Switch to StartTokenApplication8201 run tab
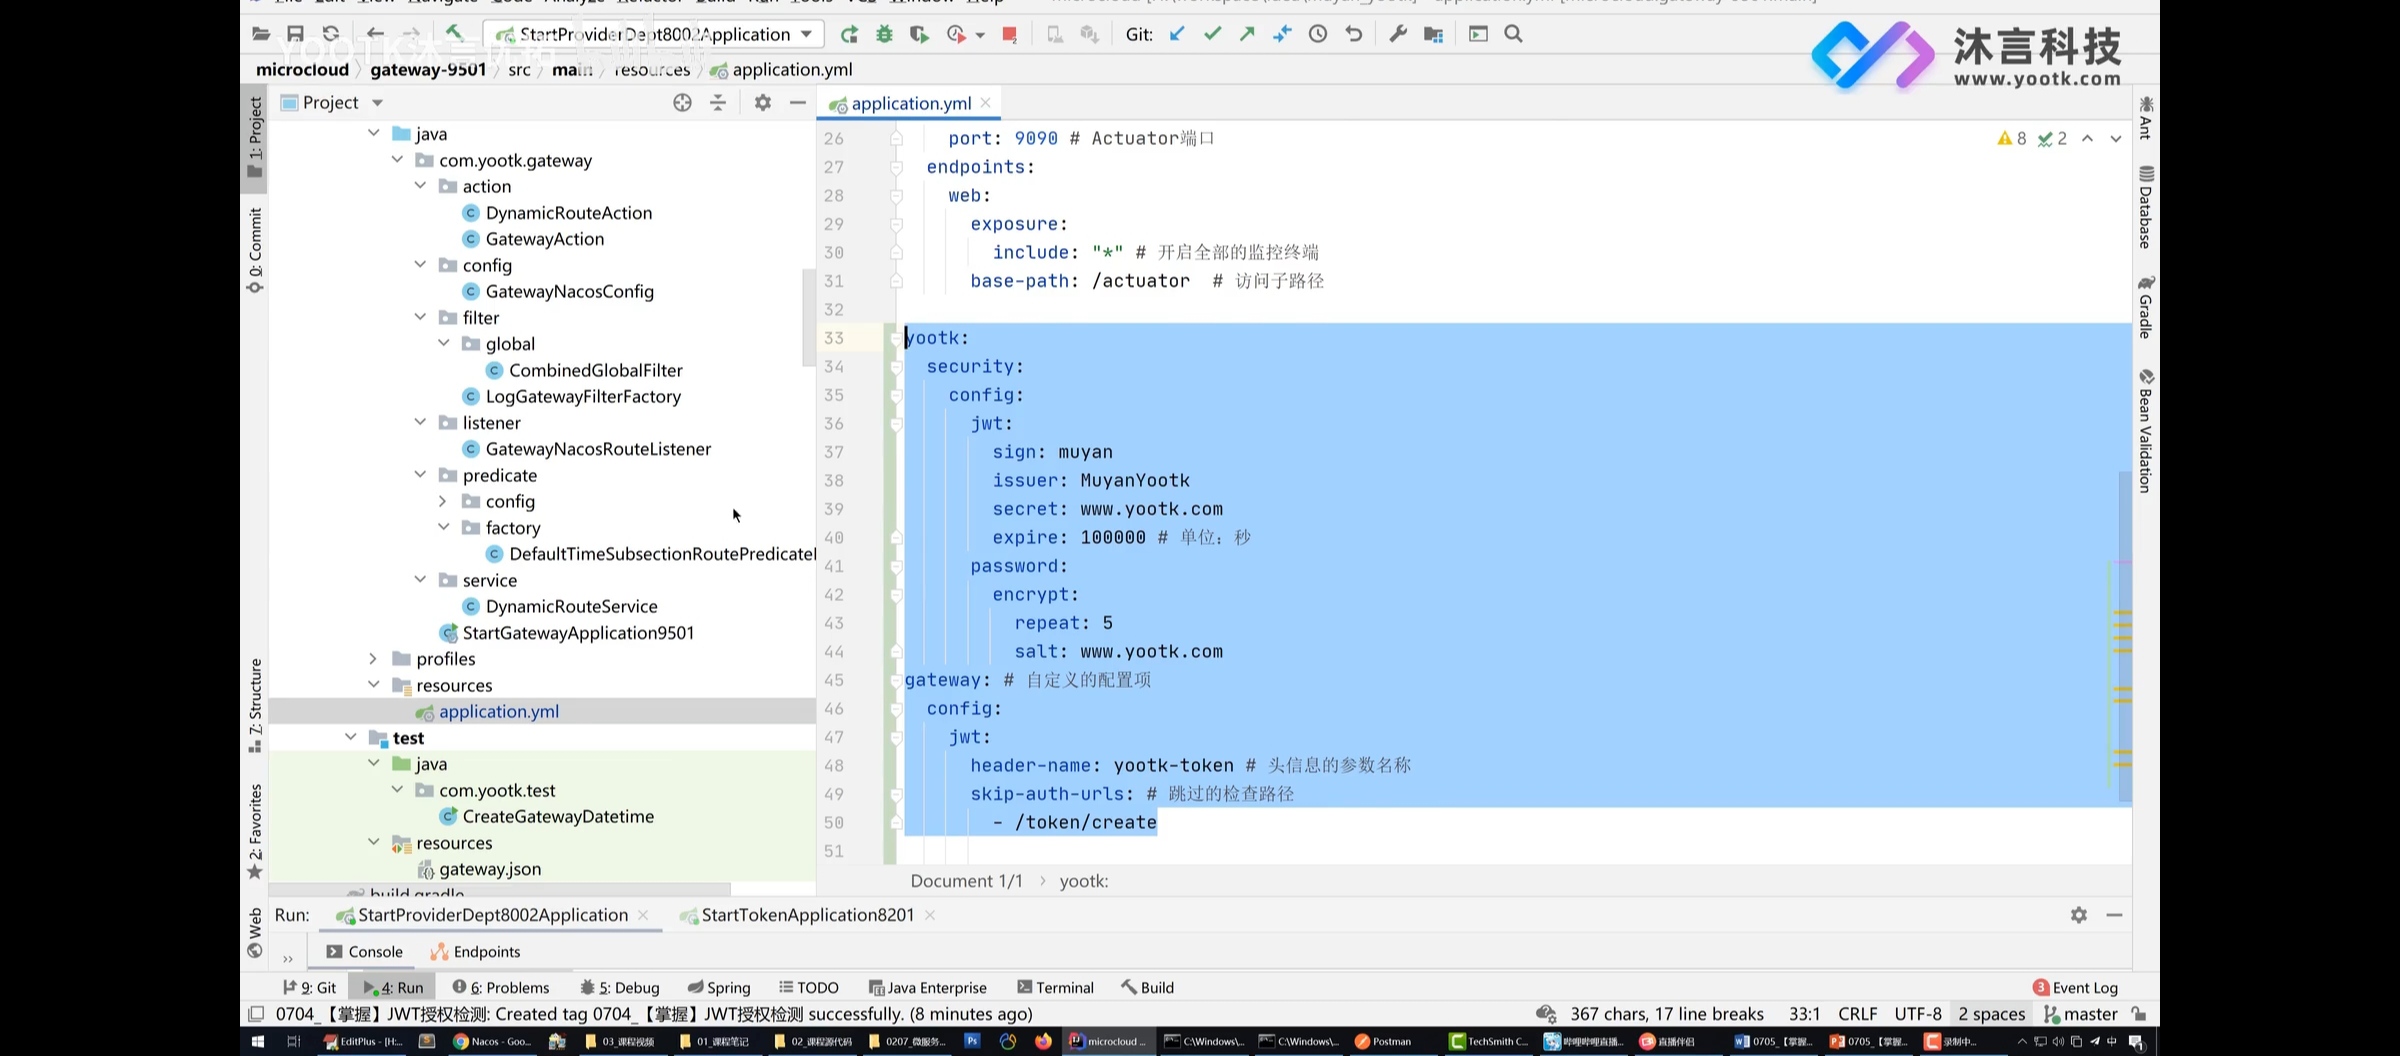 pos(807,915)
